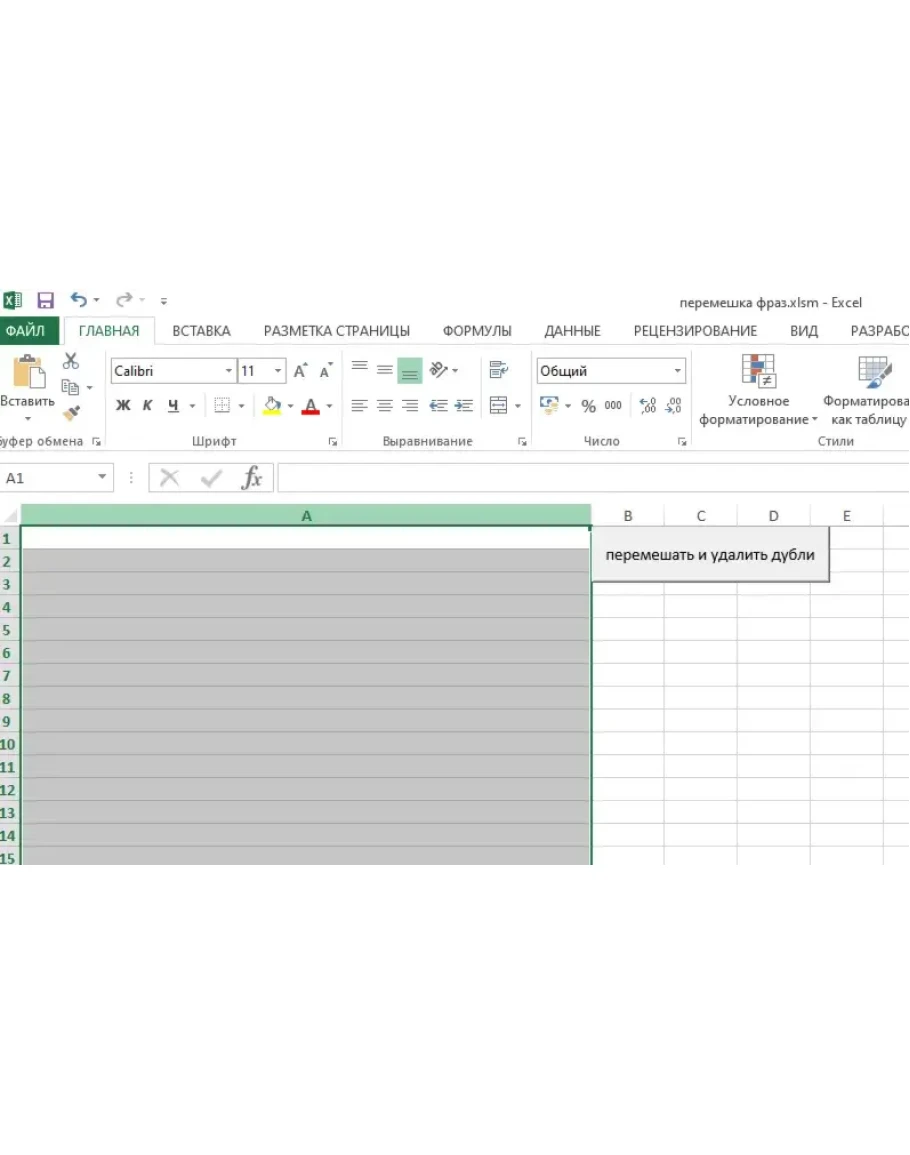Viewport: 910px width, 1155px height.
Task: Open the fill color palette arrow
Action: click(x=290, y=405)
